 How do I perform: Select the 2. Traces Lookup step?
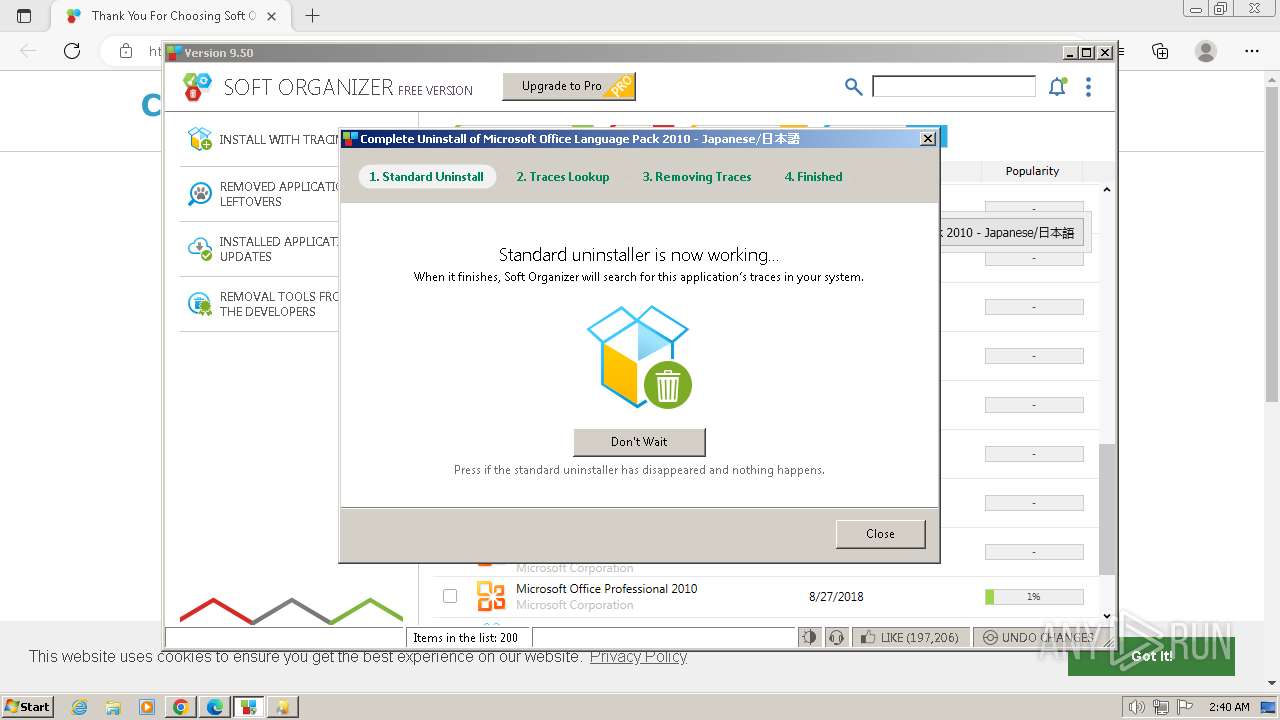click(x=562, y=177)
